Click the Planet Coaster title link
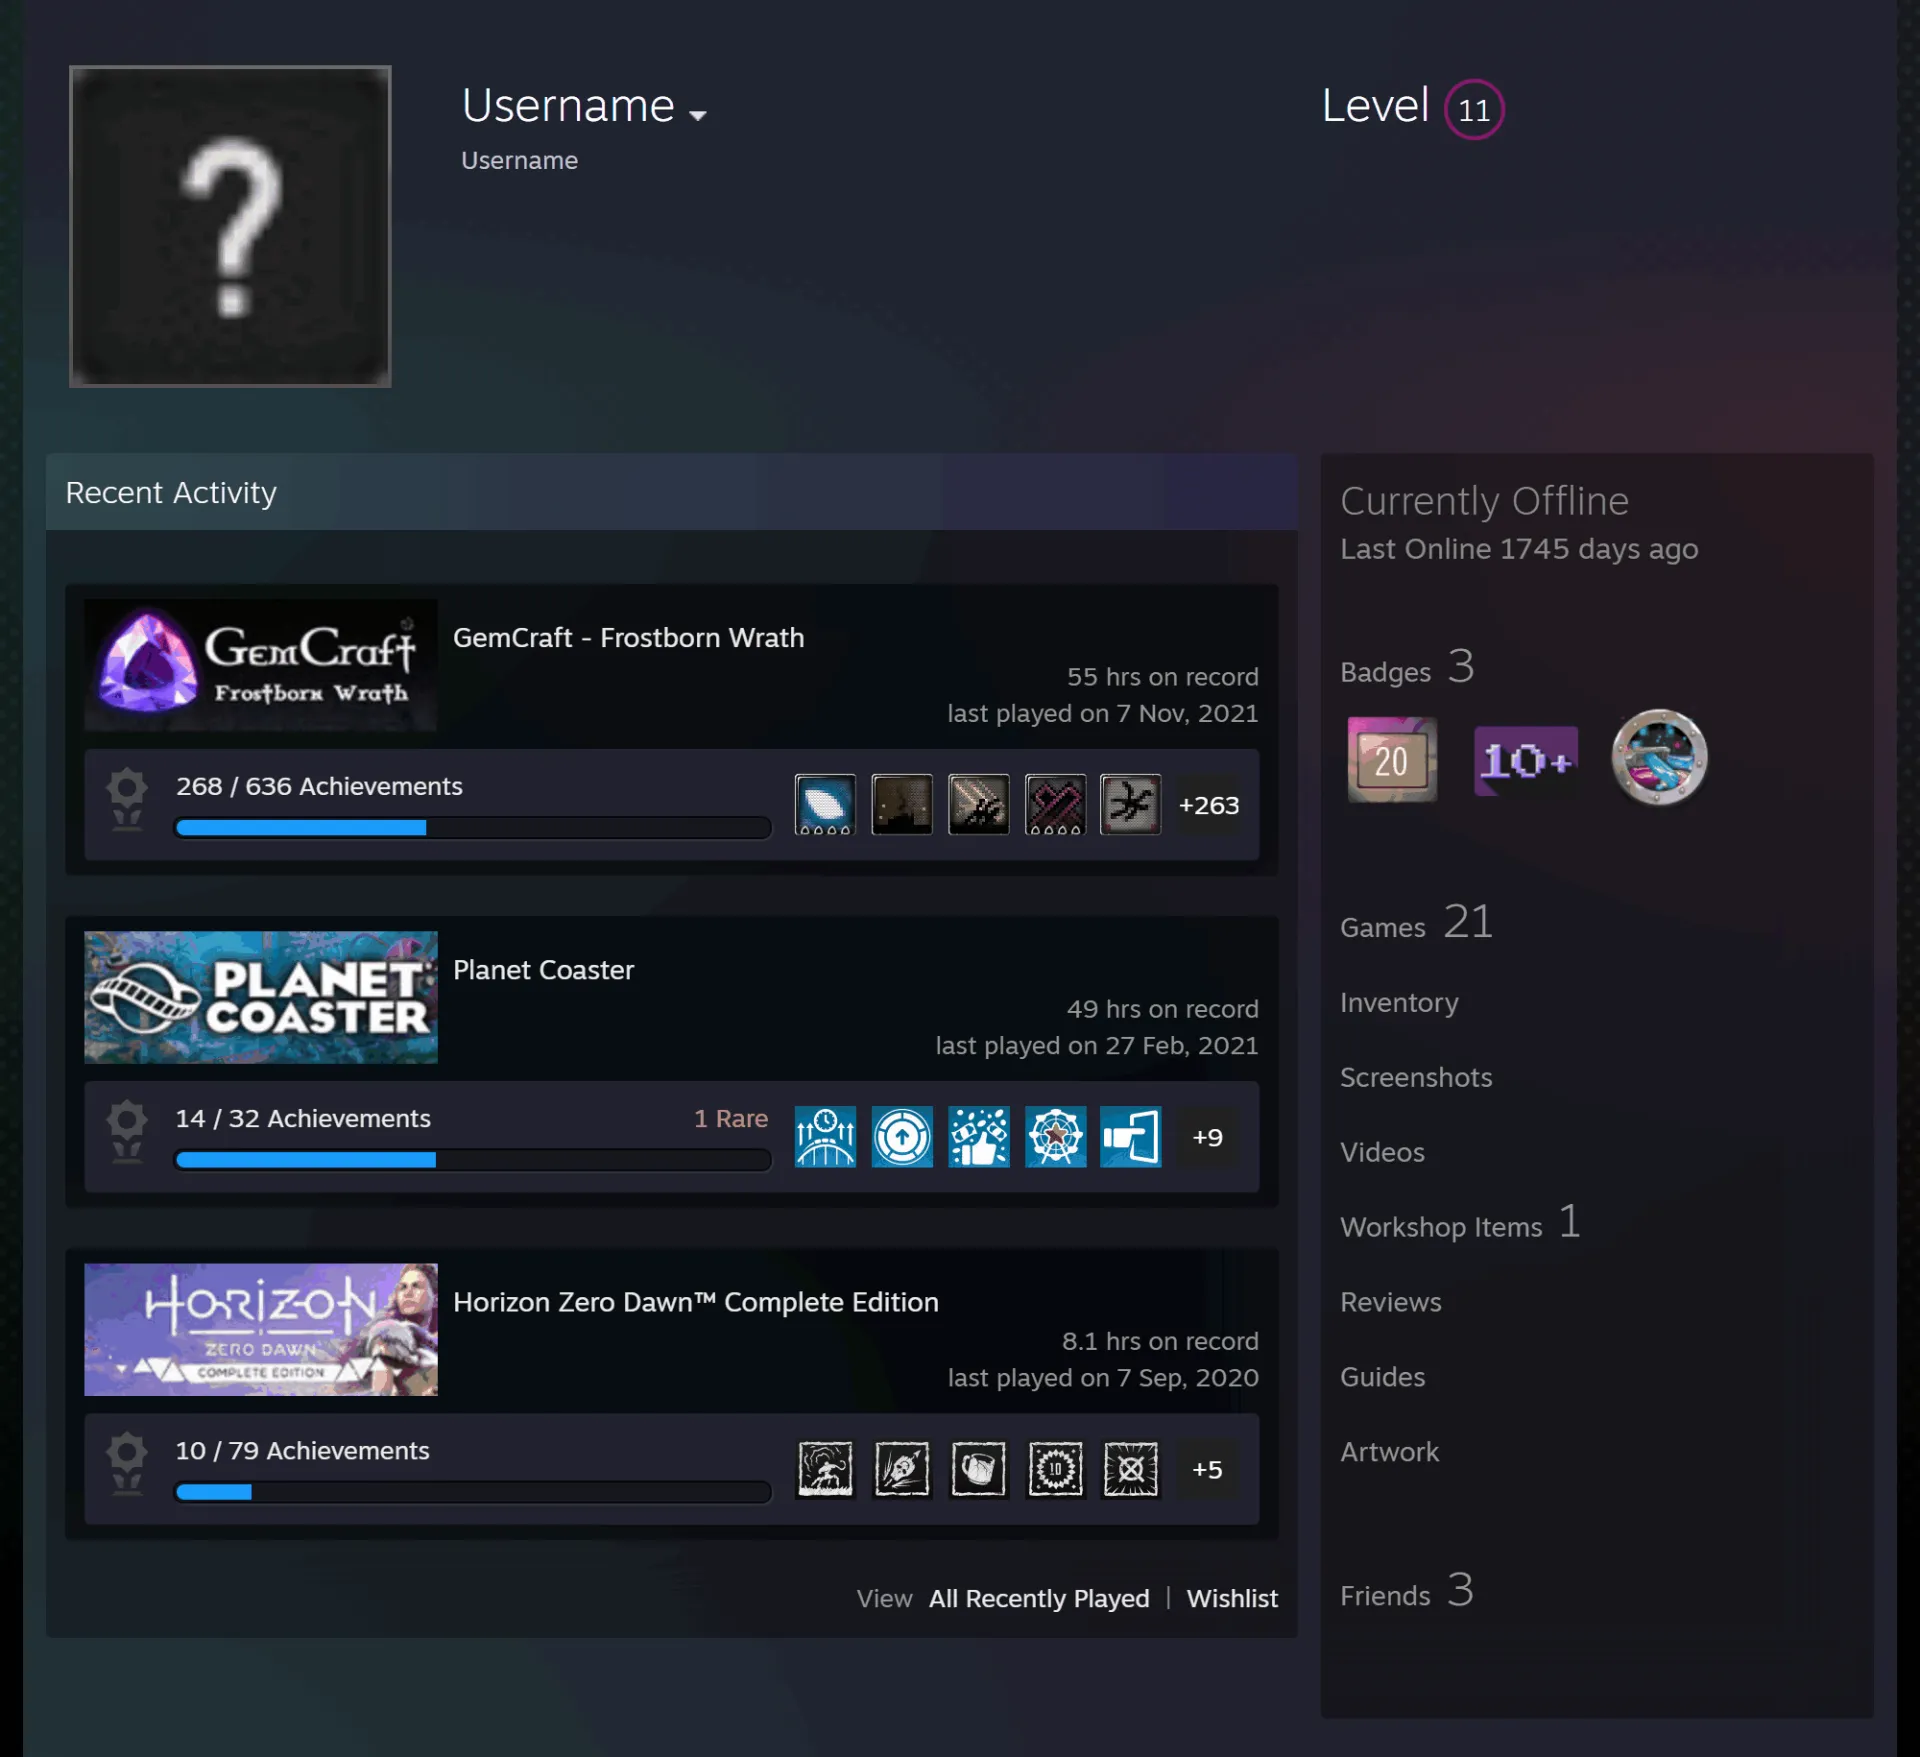The height and width of the screenshot is (1757, 1920). click(543, 970)
